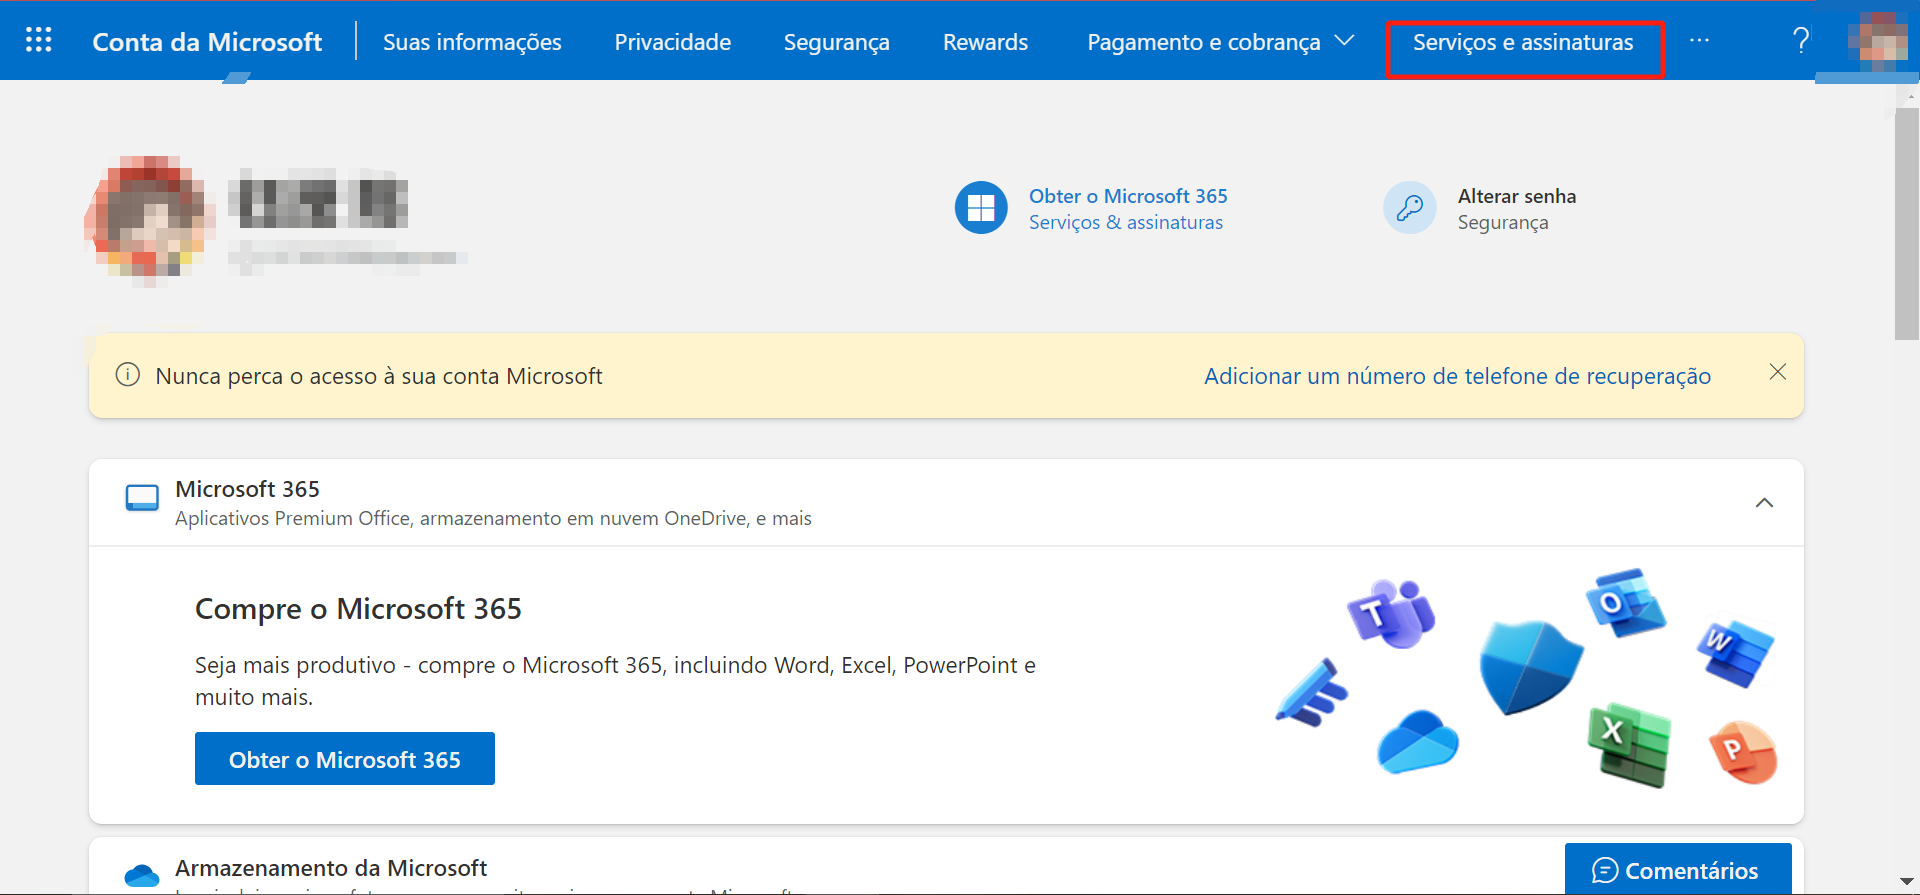Click the OneDrive cloud storage icon
1920x895 pixels.
[x=142, y=876]
